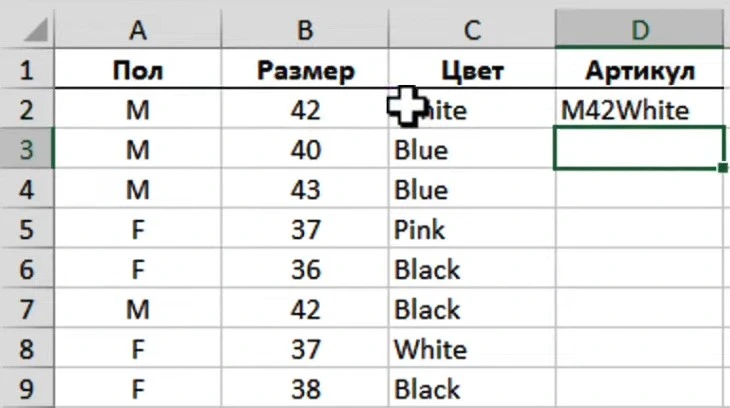Select column A header
This screenshot has height=408, width=730.
click(137, 30)
